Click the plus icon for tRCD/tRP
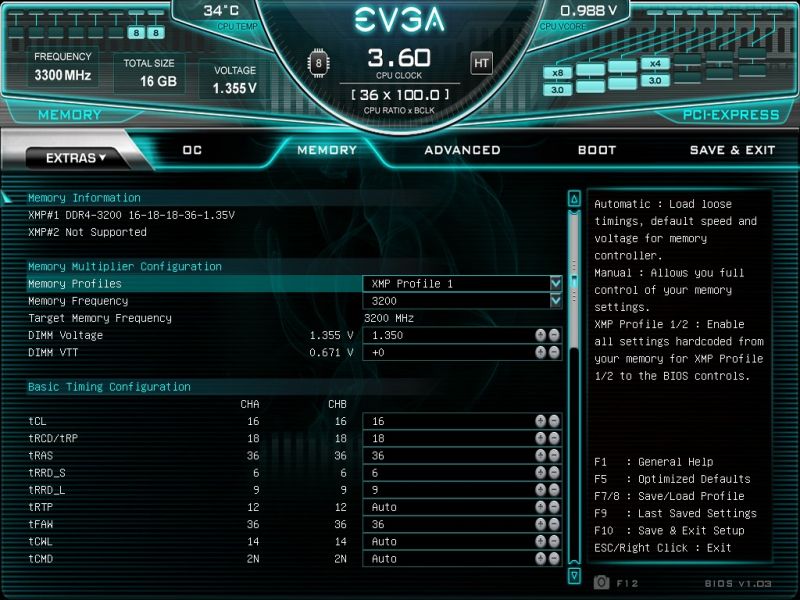The image size is (800, 600). pos(540,438)
